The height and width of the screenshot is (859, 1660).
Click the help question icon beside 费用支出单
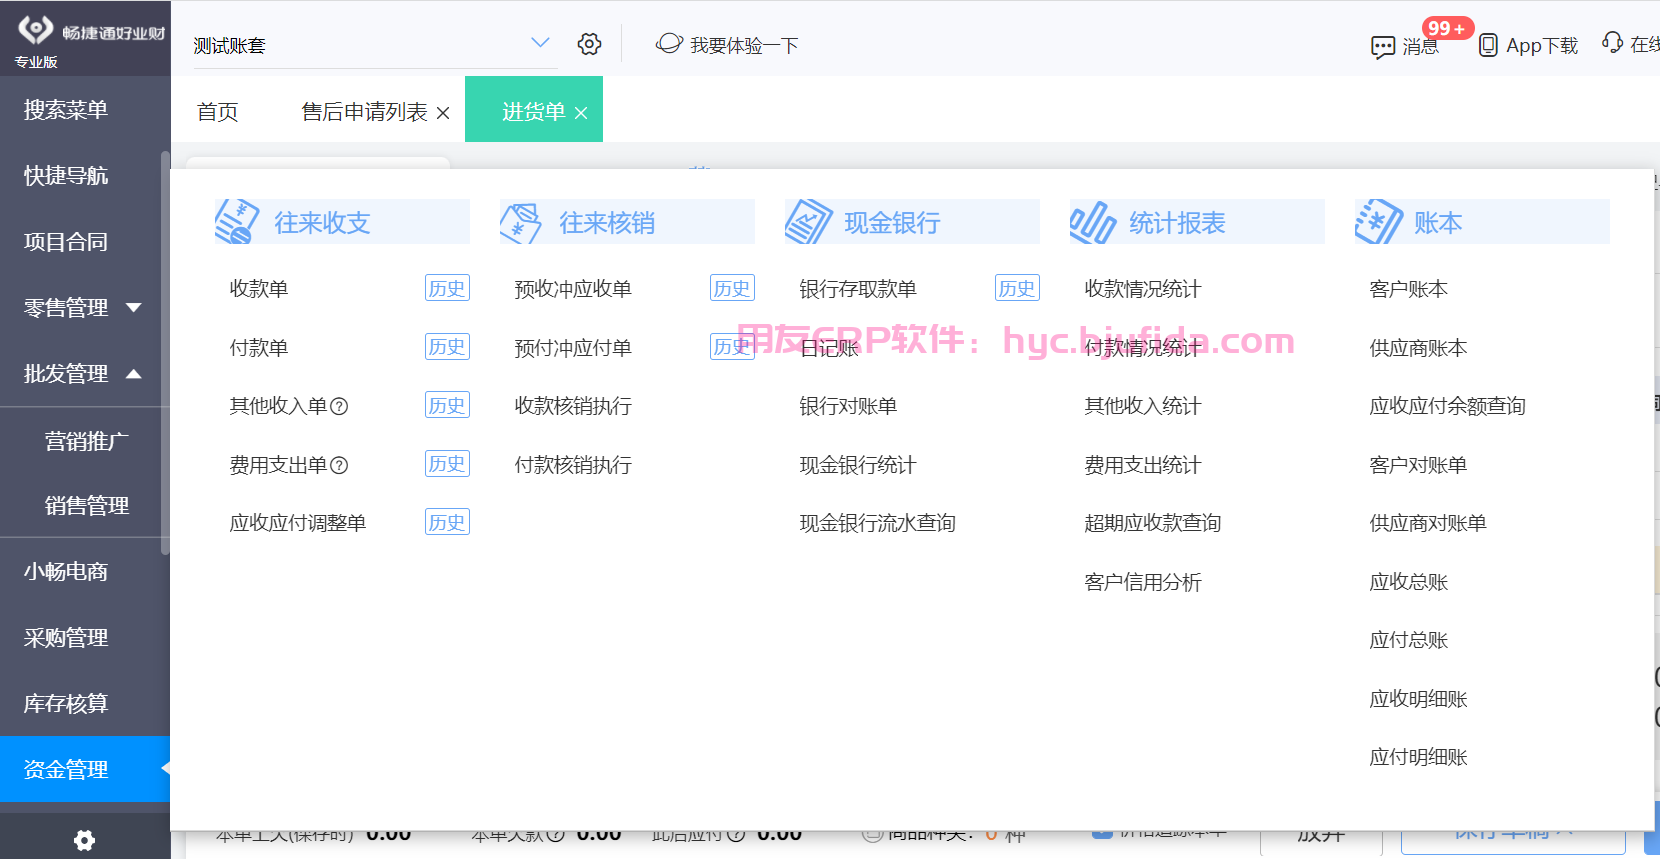[x=339, y=465]
